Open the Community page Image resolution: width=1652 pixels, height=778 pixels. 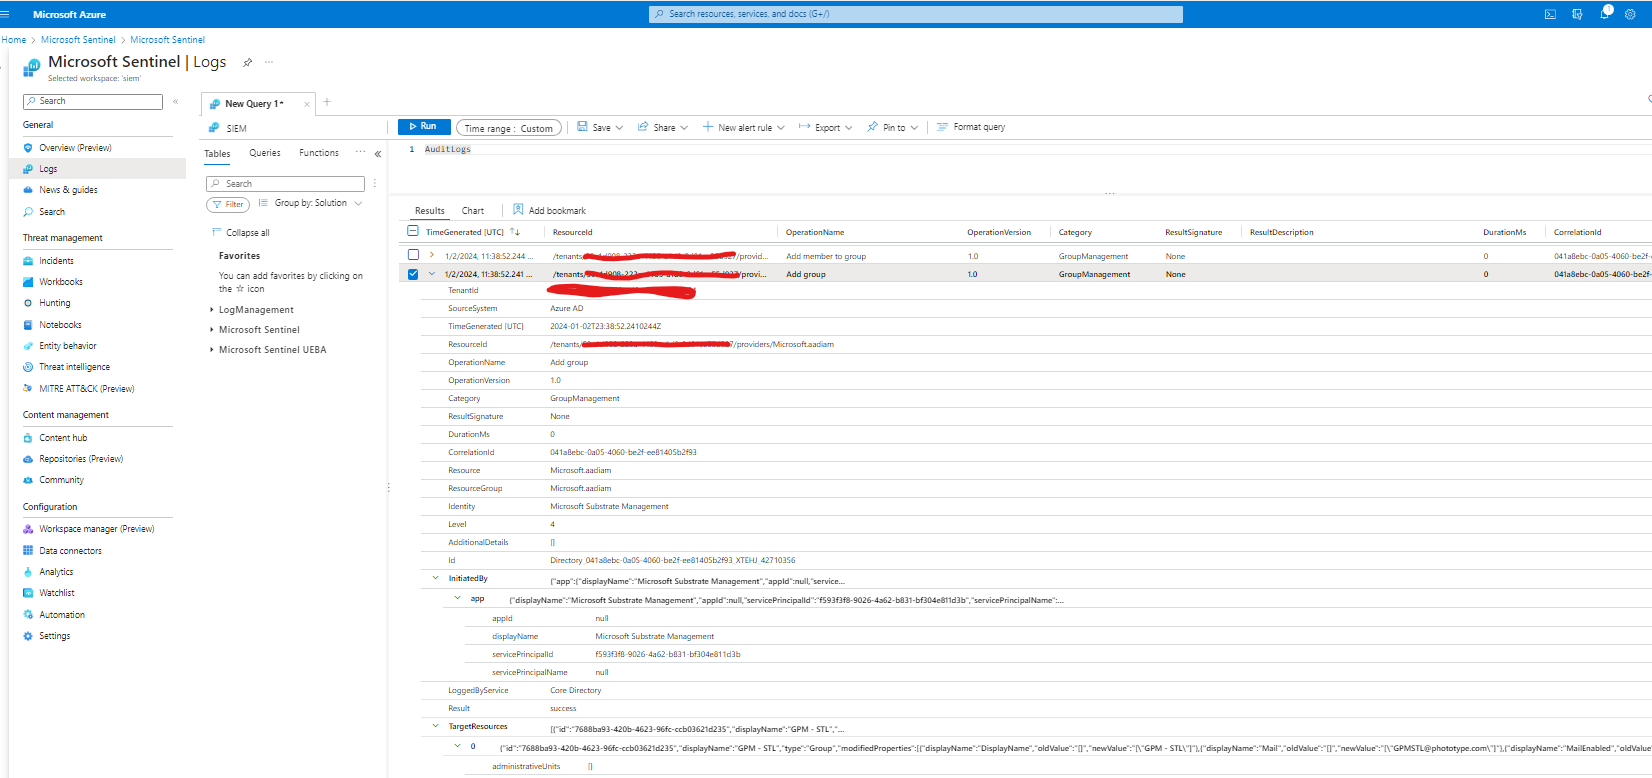click(x=61, y=480)
